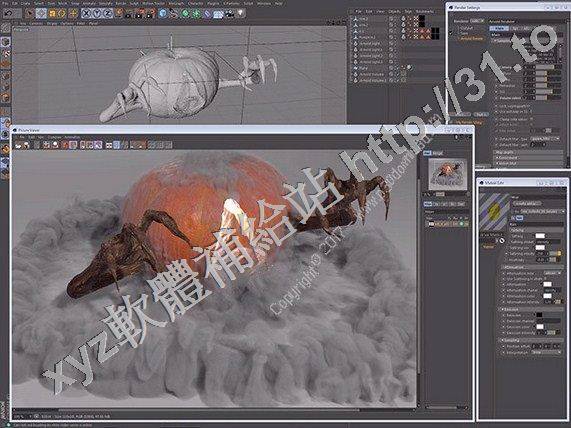Open the viewport Cameras menu

point(35,23)
